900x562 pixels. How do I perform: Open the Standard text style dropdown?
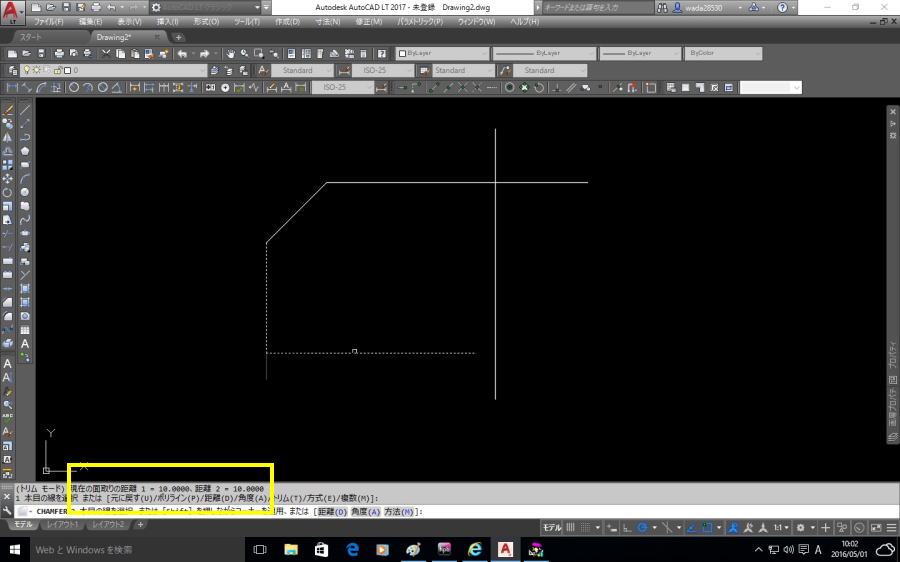click(x=301, y=70)
